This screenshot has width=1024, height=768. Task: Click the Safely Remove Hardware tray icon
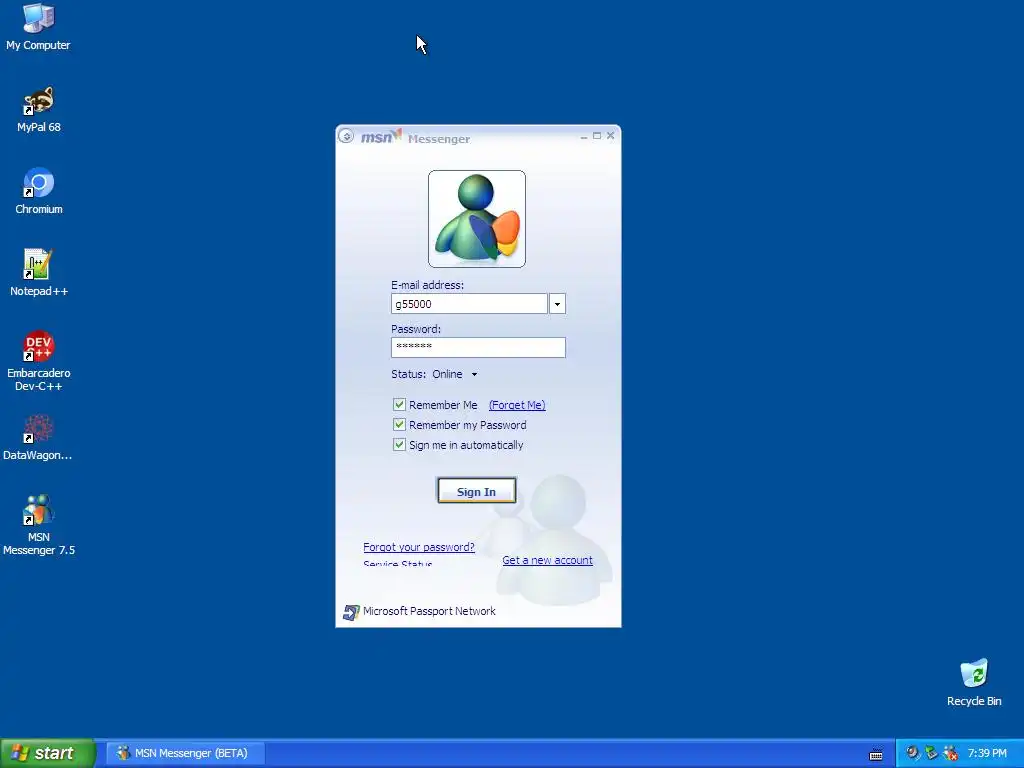tap(931, 753)
